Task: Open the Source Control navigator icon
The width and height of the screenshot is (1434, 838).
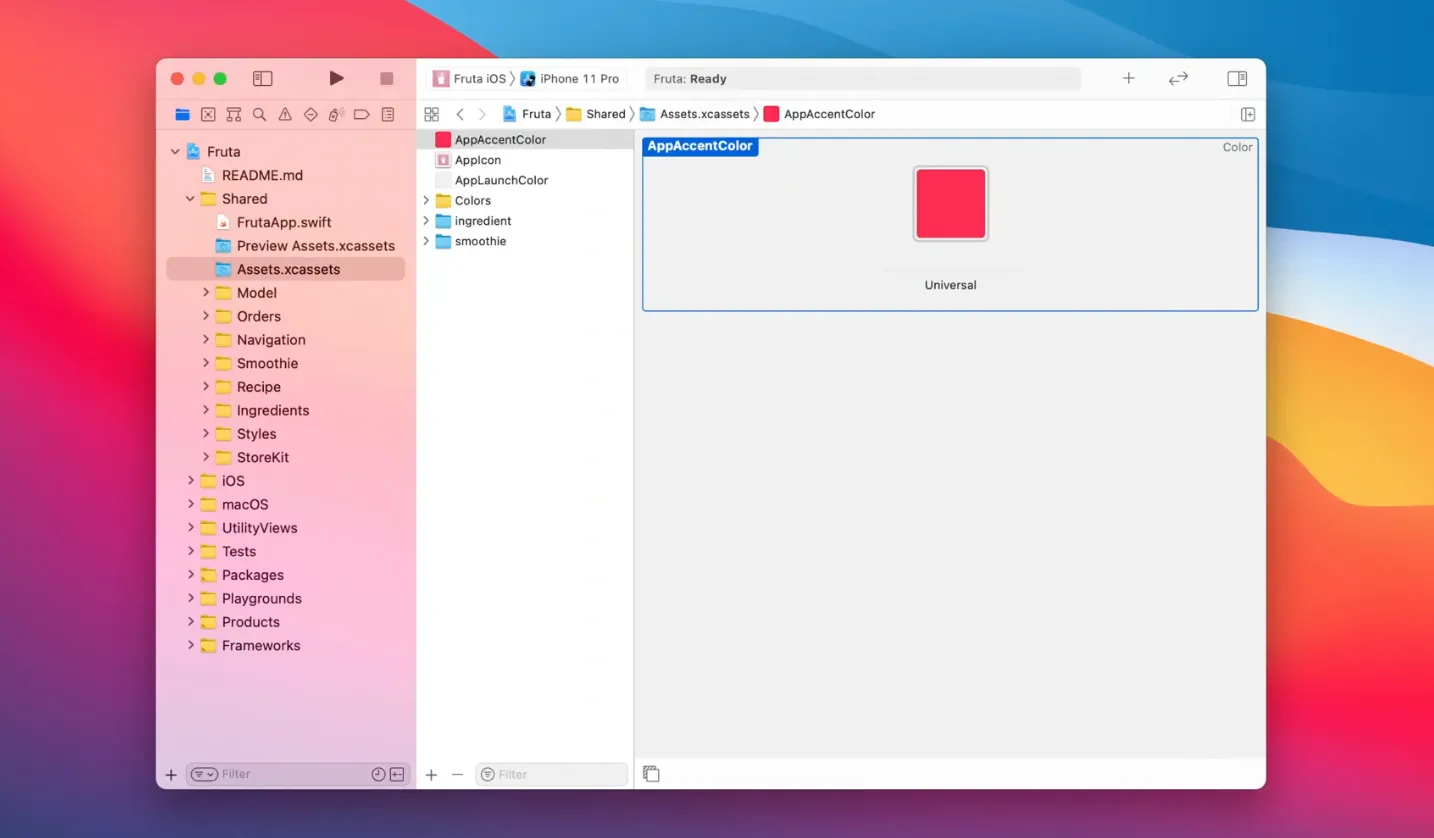Action: [x=208, y=115]
